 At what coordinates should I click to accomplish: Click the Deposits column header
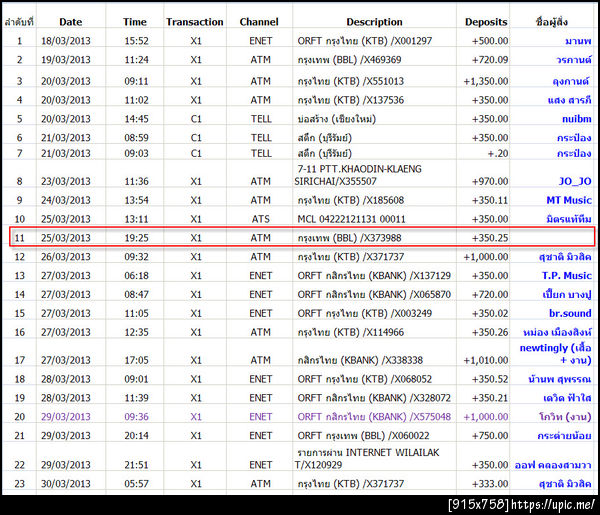(486, 22)
